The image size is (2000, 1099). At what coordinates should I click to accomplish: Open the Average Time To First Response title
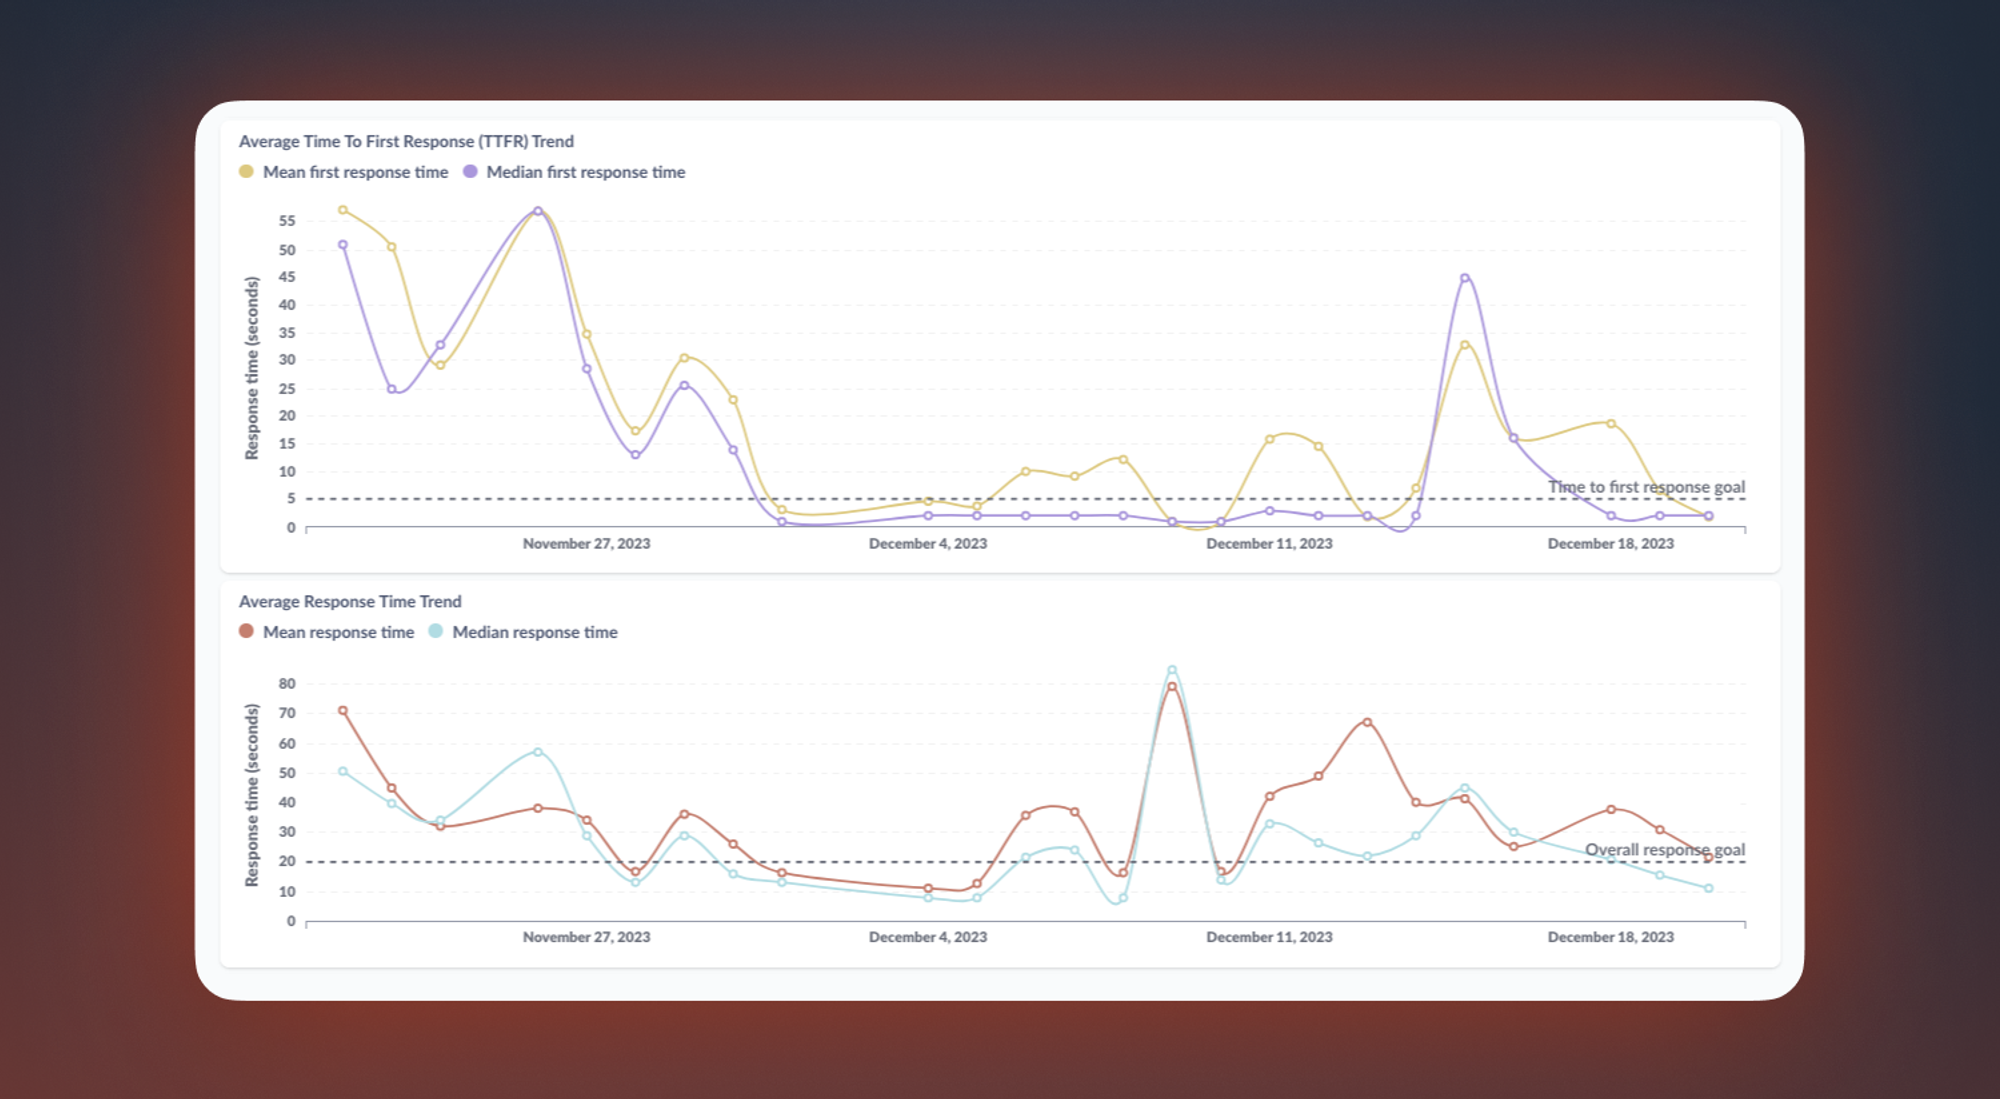pyautogui.click(x=406, y=141)
